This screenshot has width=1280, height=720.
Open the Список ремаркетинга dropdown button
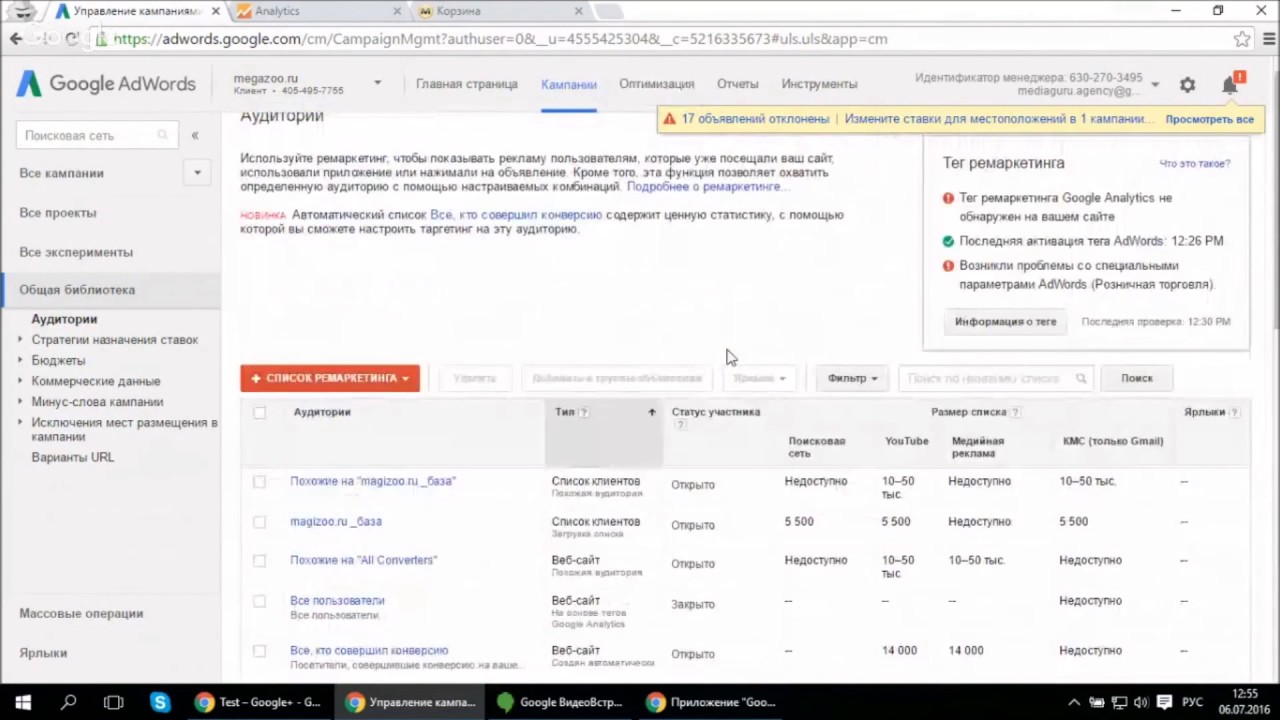[x=330, y=378]
